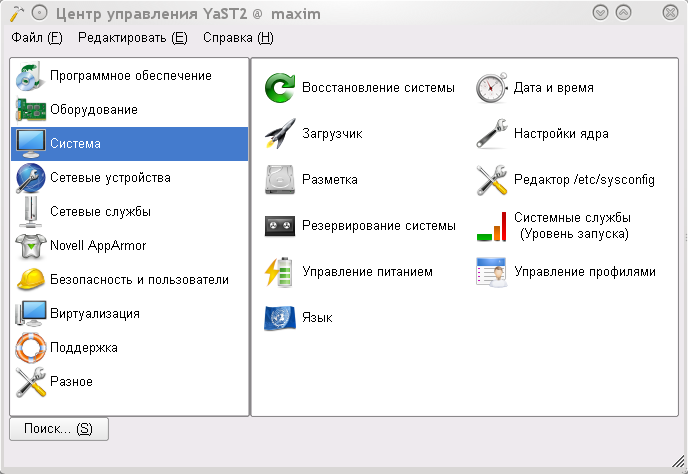The width and height of the screenshot is (688, 474).
Task: Click the Управление профилями label
Action: click(585, 272)
